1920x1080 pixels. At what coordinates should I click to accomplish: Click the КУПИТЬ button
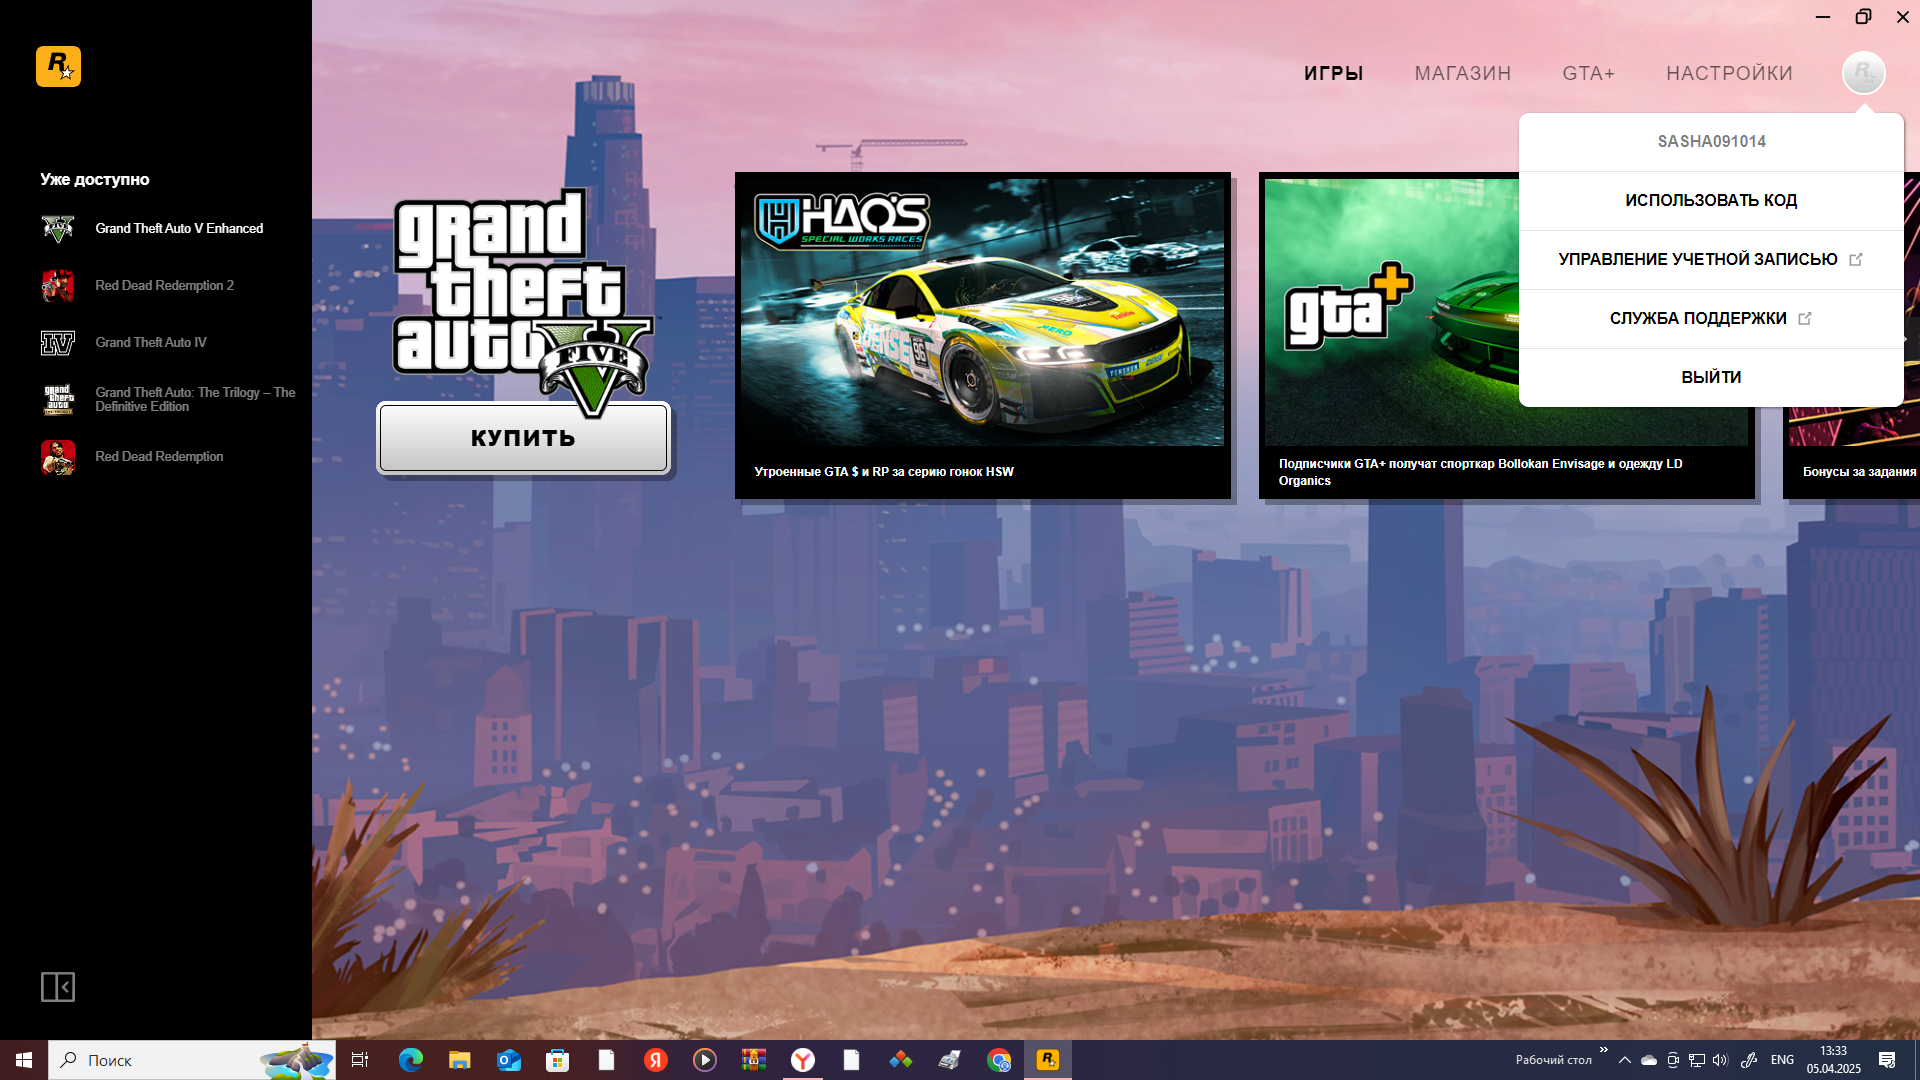point(523,438)
